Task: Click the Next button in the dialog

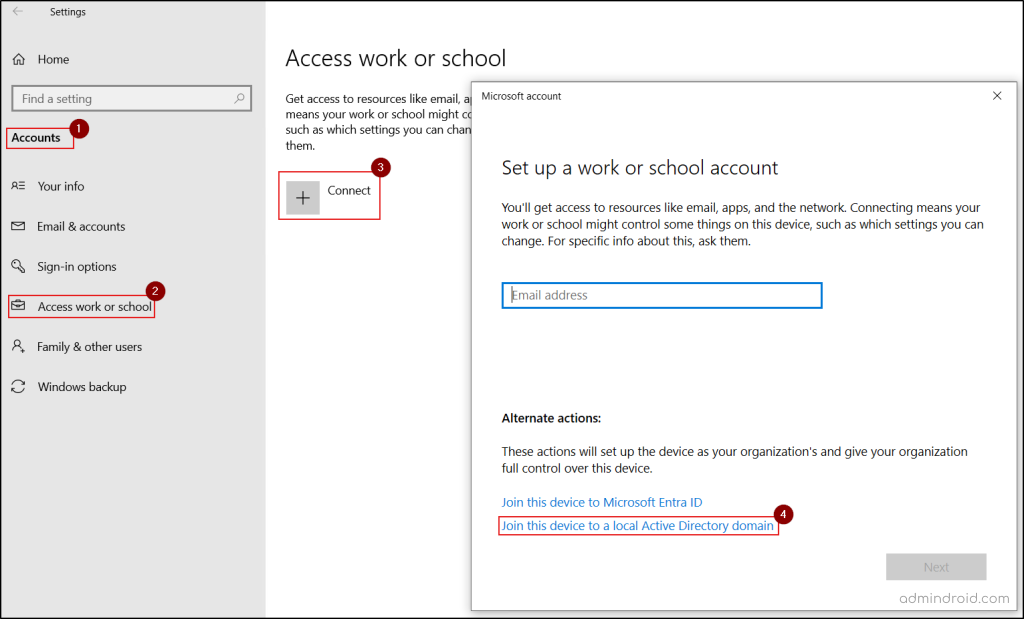Action: [x=936, y=567]
